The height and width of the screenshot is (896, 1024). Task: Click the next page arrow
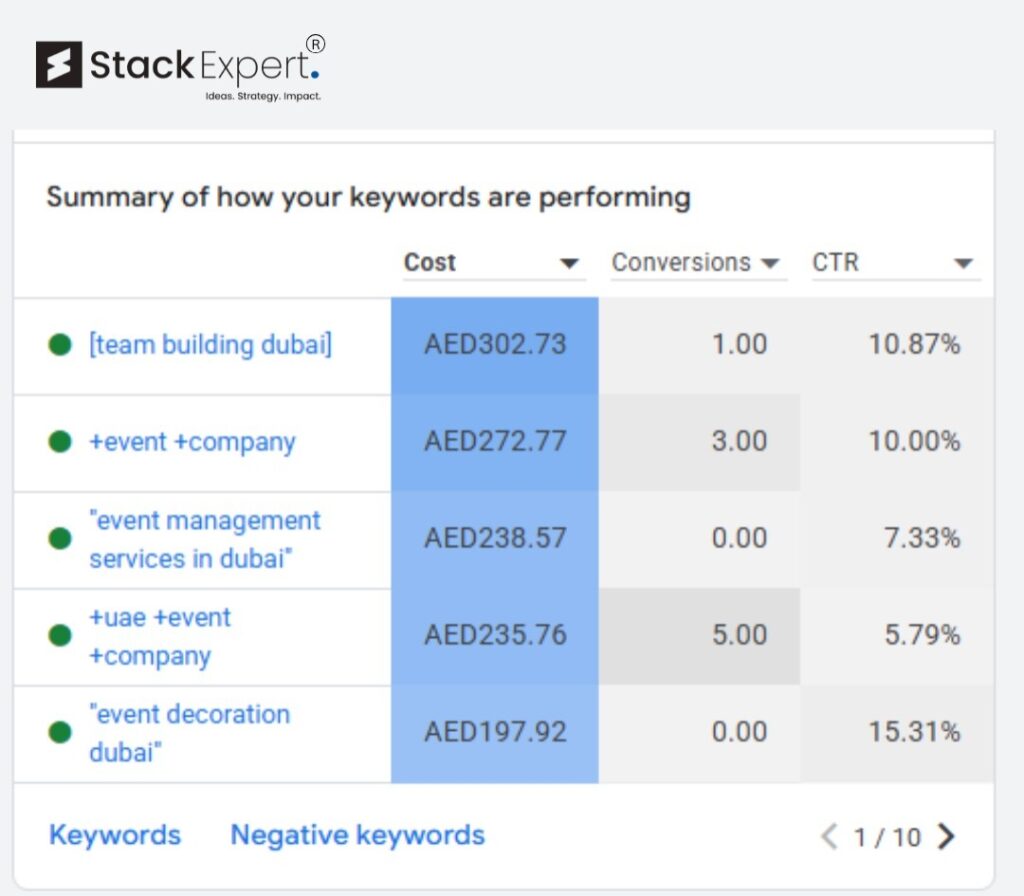[944, 835]
